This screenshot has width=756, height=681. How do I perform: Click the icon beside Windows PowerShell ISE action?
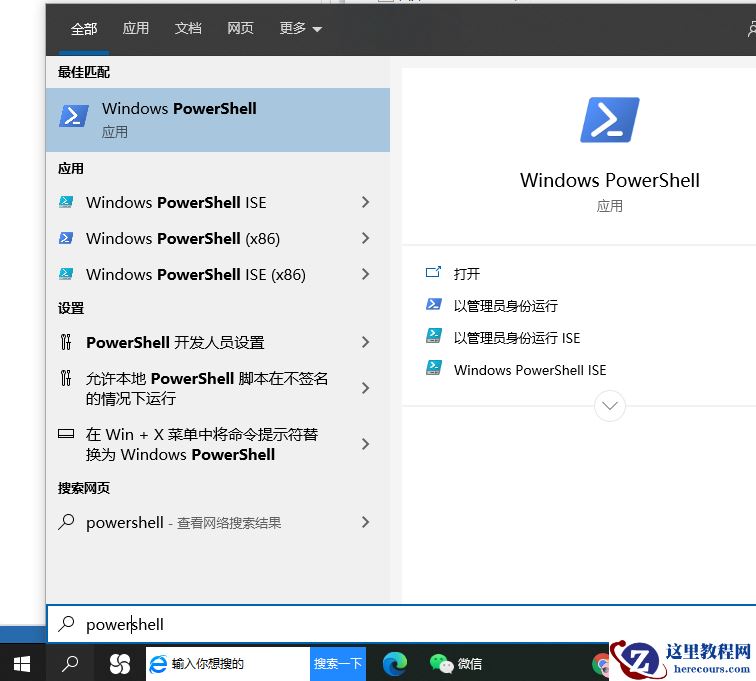[433, 368]
